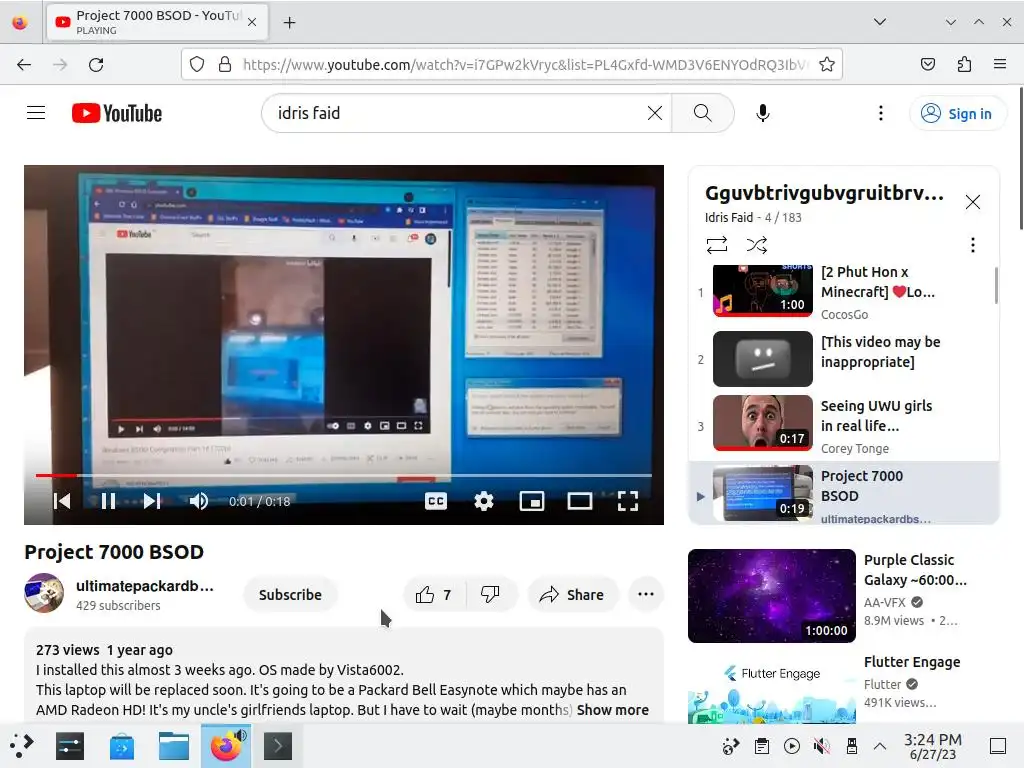Viewport: 1024px width, 768px height.
Task: Subscribe to ultimatepackardb channel
Action: click(x=290, y=594)
